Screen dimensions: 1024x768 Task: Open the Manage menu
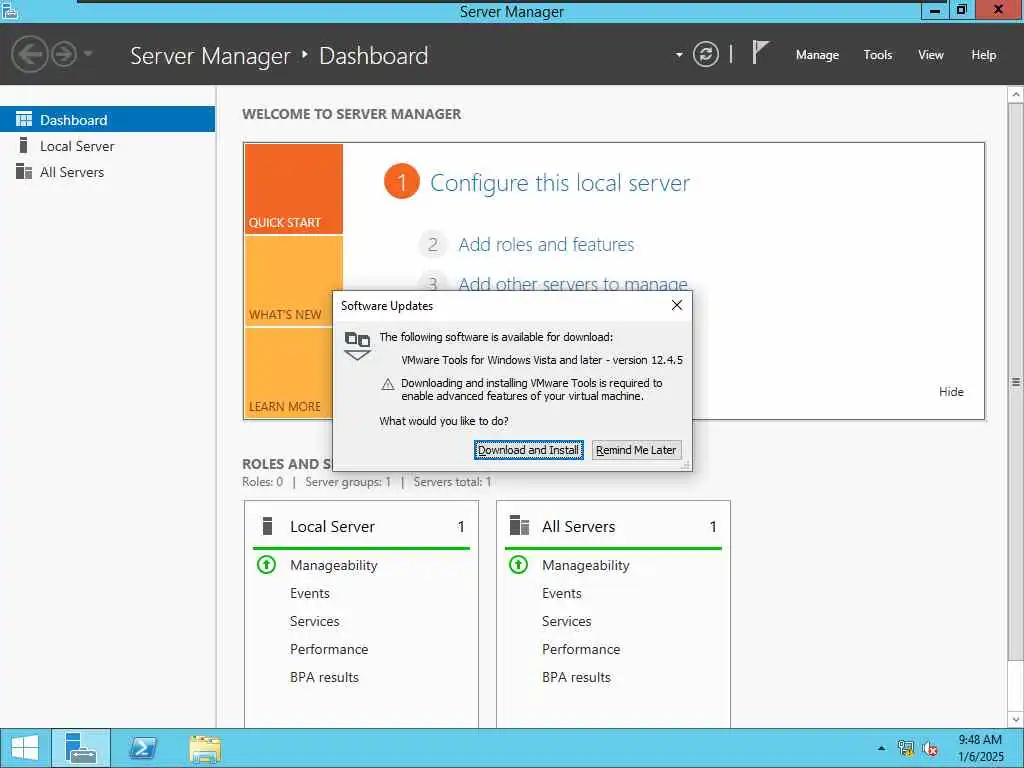[x=817, y=55]
